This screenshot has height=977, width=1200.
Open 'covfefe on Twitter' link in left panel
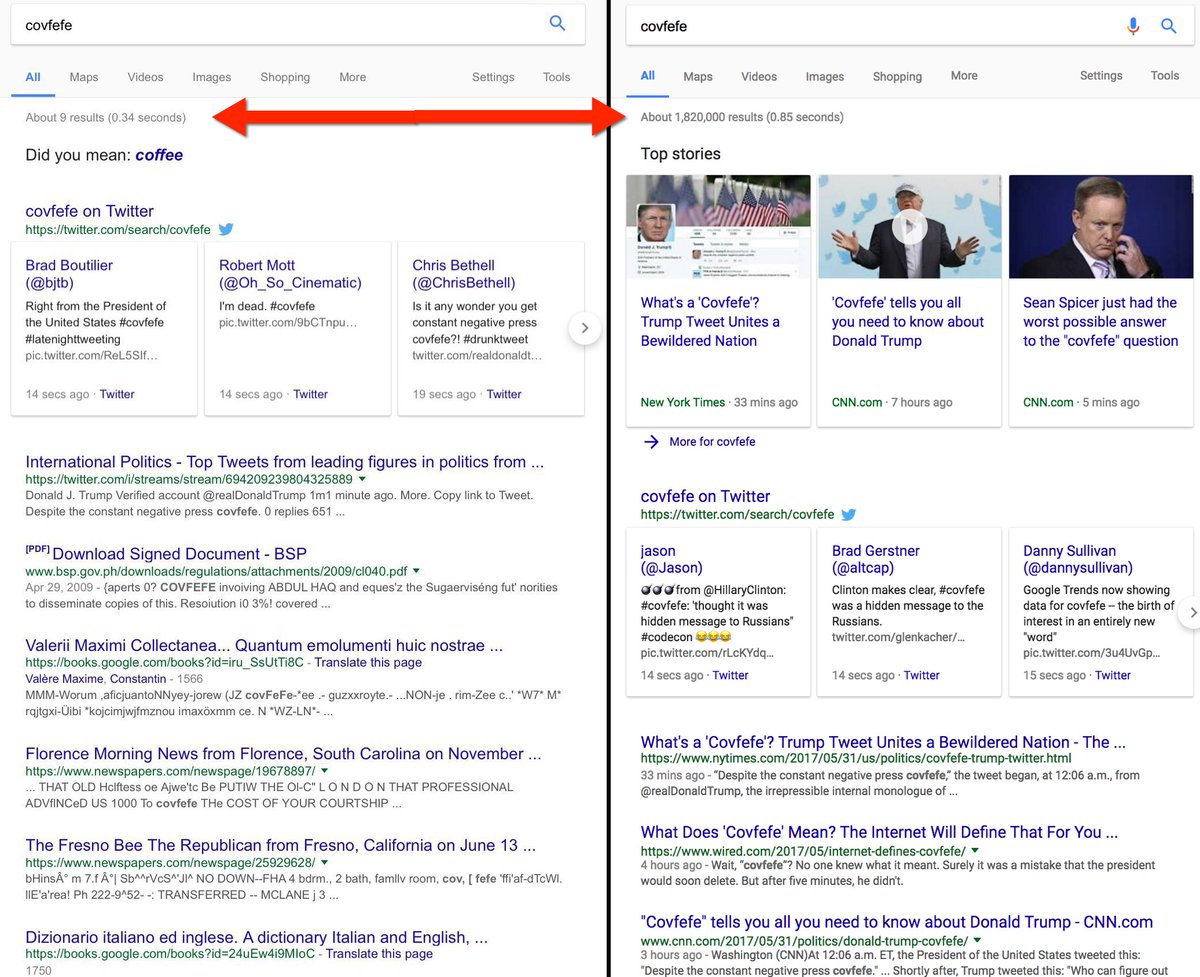[x=90, y=211]
